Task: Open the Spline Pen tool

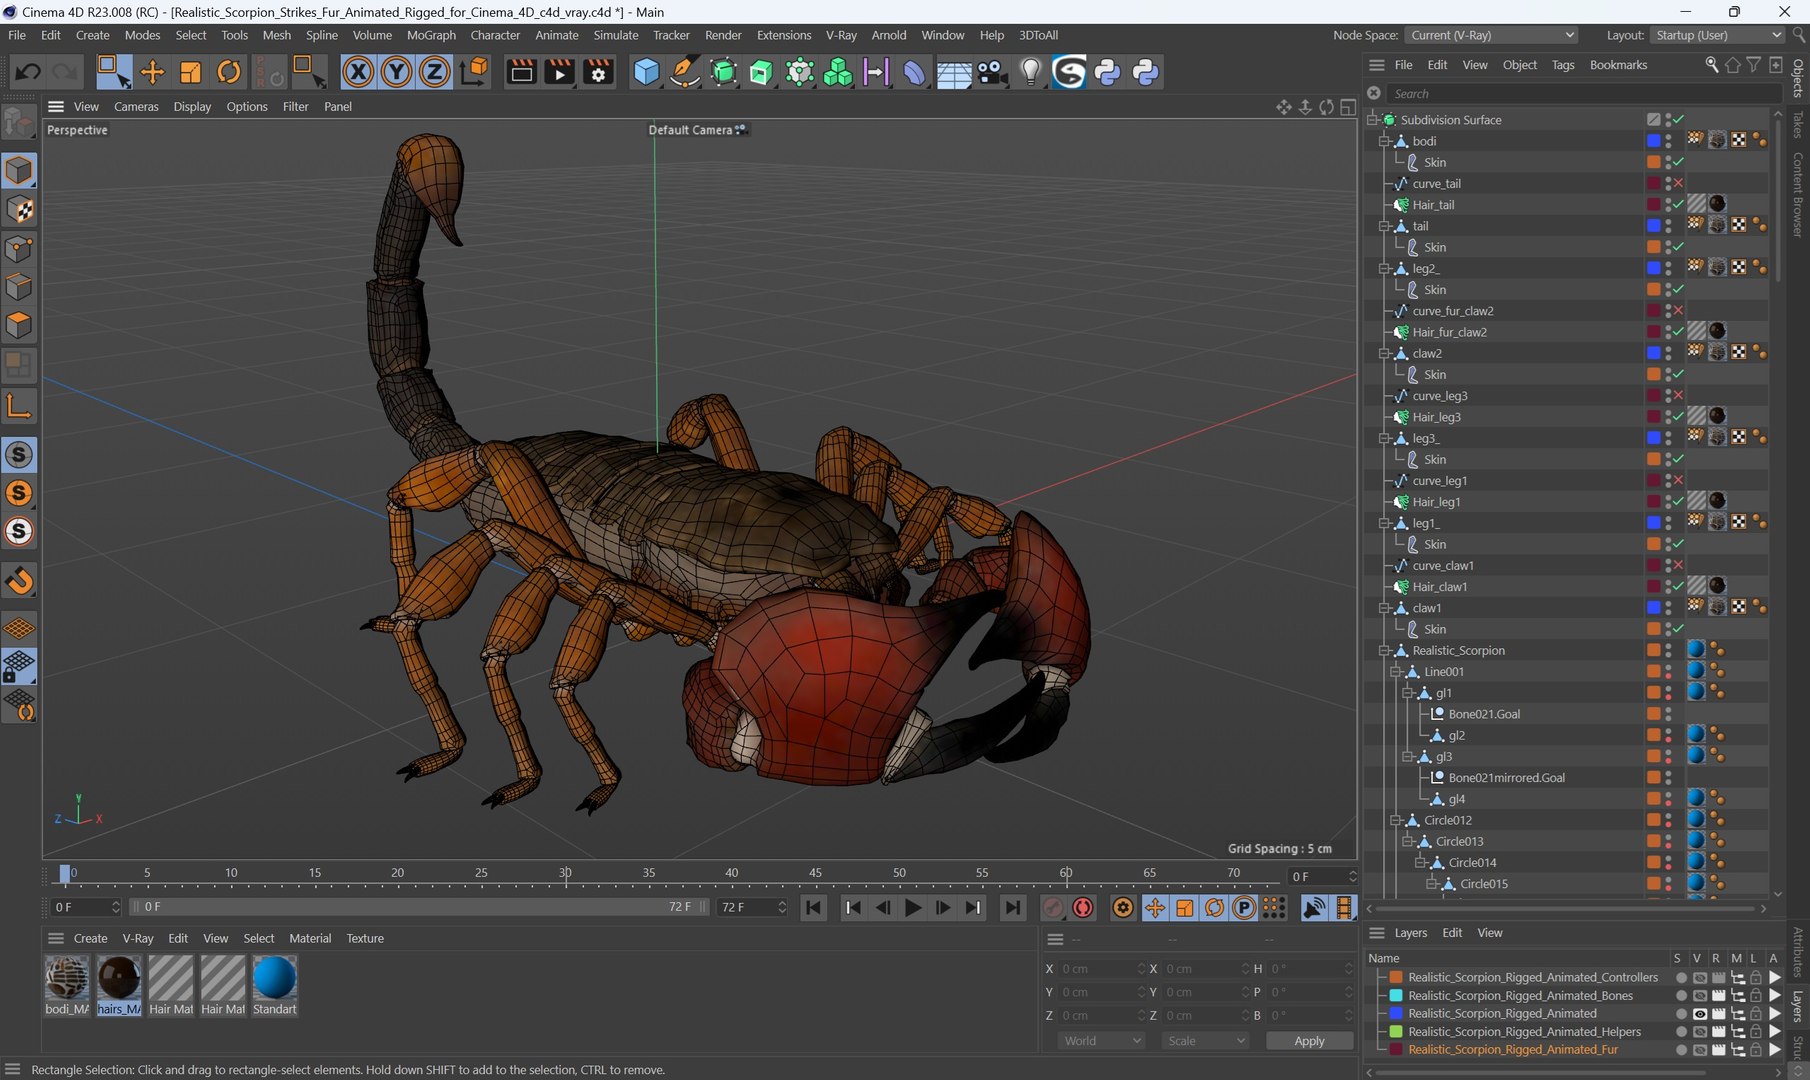Action: 685,72
